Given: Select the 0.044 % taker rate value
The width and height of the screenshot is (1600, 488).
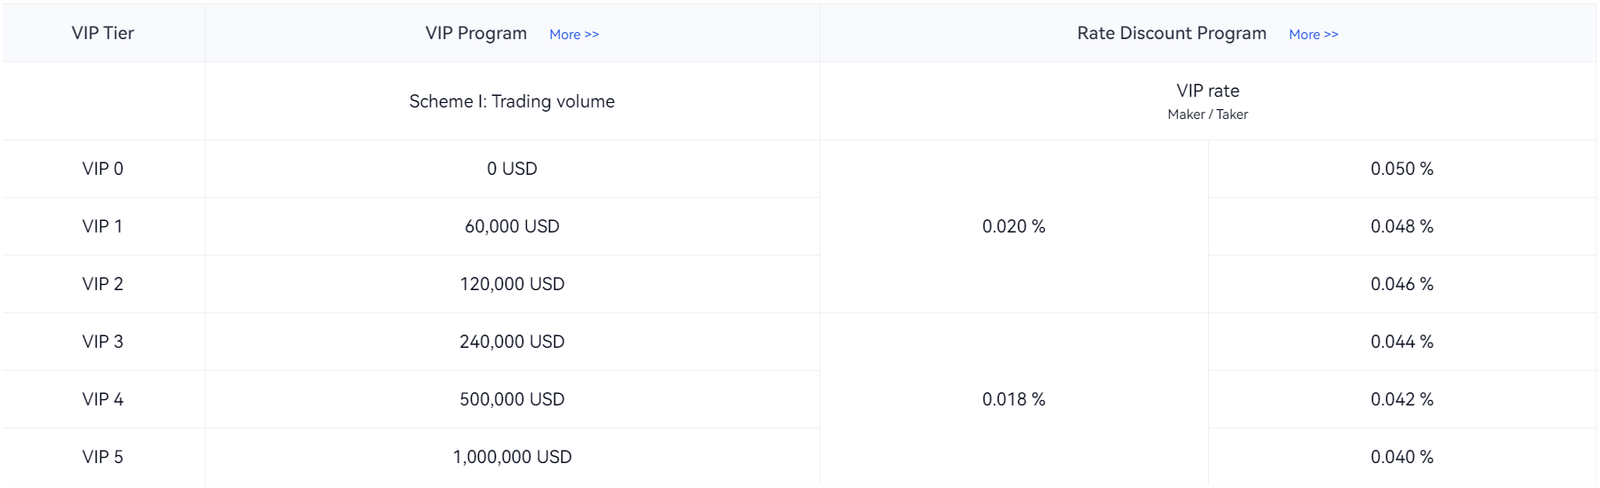Looking at the screenshot, I should tap(1402, 342).
